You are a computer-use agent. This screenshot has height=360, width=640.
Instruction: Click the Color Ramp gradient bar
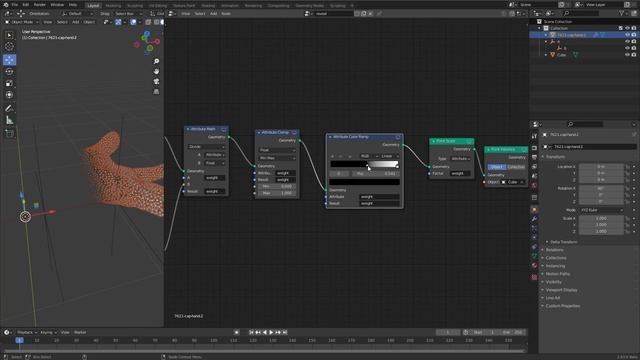coord(364,164)
